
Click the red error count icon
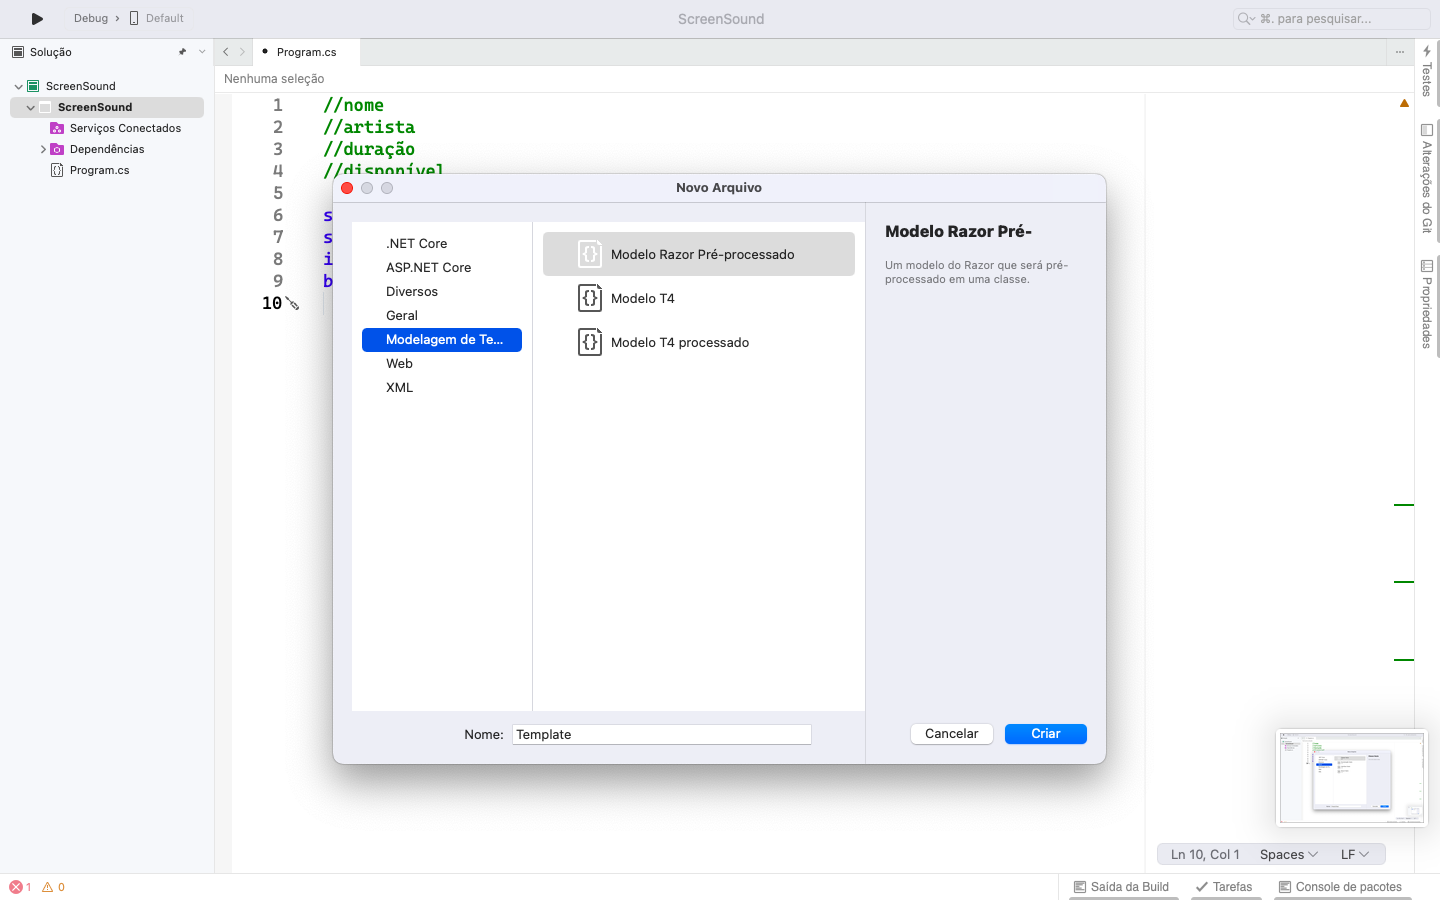[x=16, y=887]
